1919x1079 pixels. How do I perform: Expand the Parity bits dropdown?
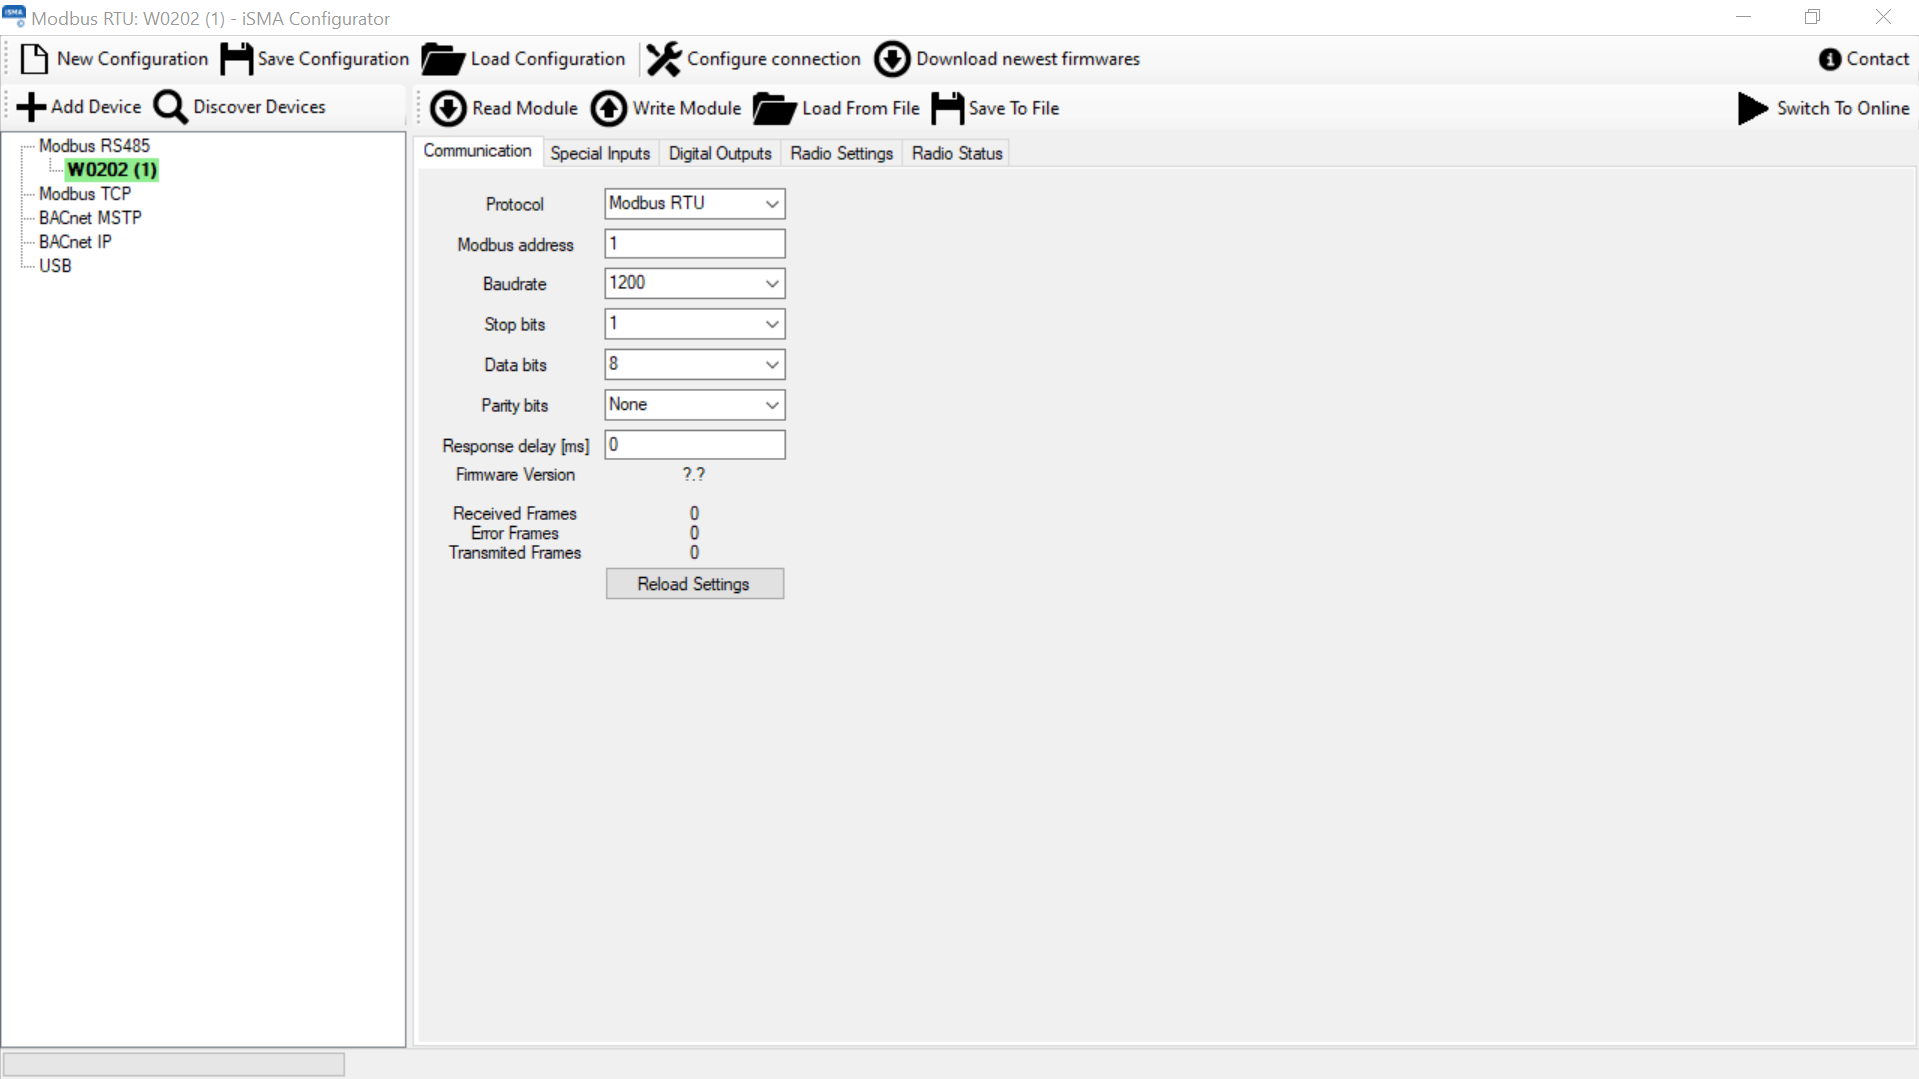pyautogui.click(x=771, y=405)
